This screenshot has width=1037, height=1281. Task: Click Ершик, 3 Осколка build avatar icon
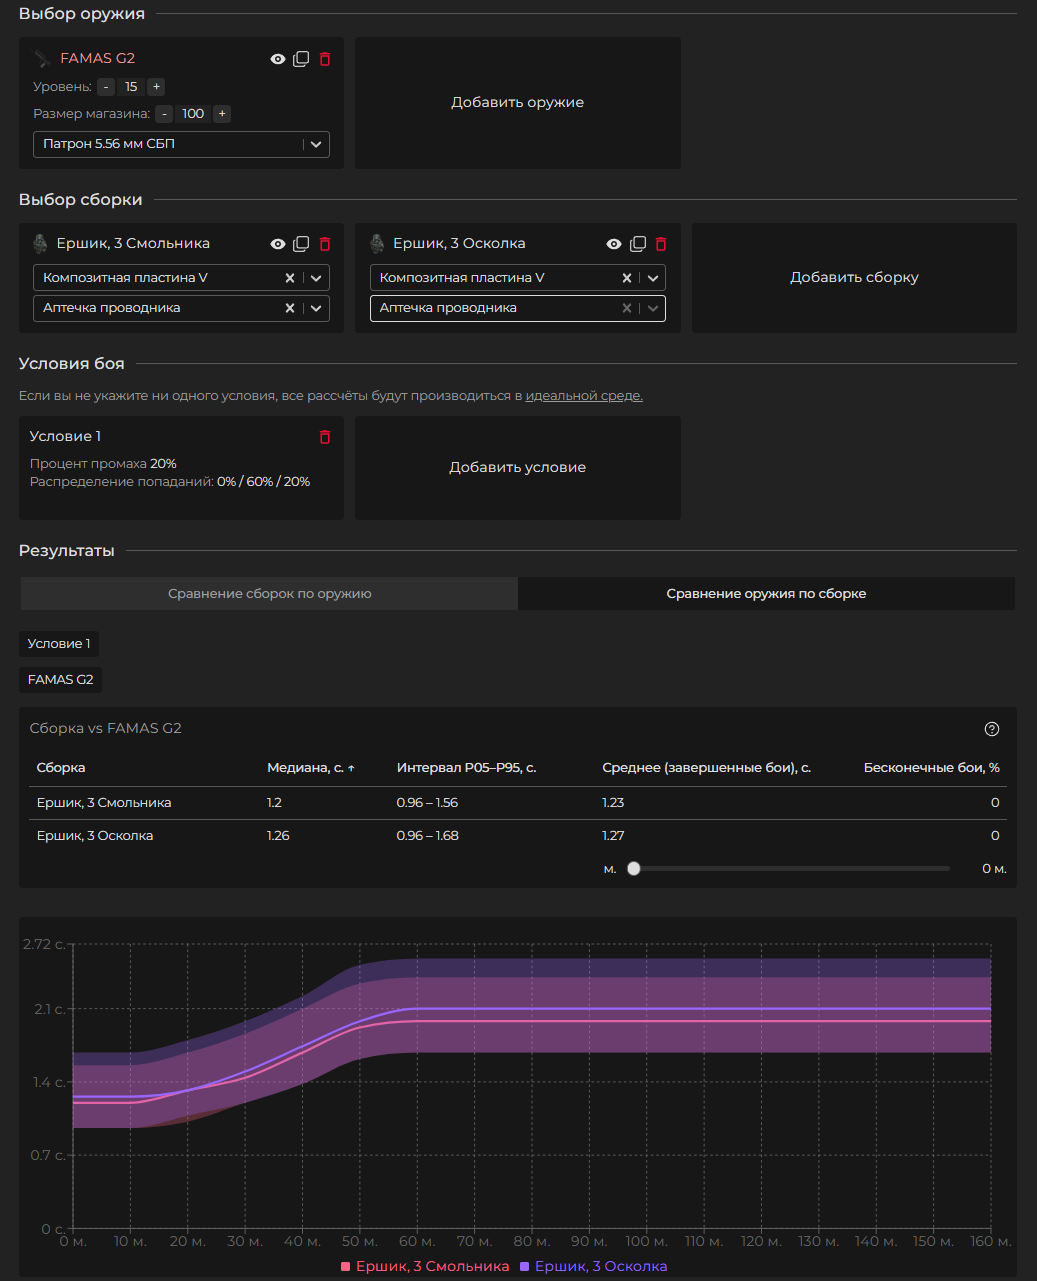[377, 244]
